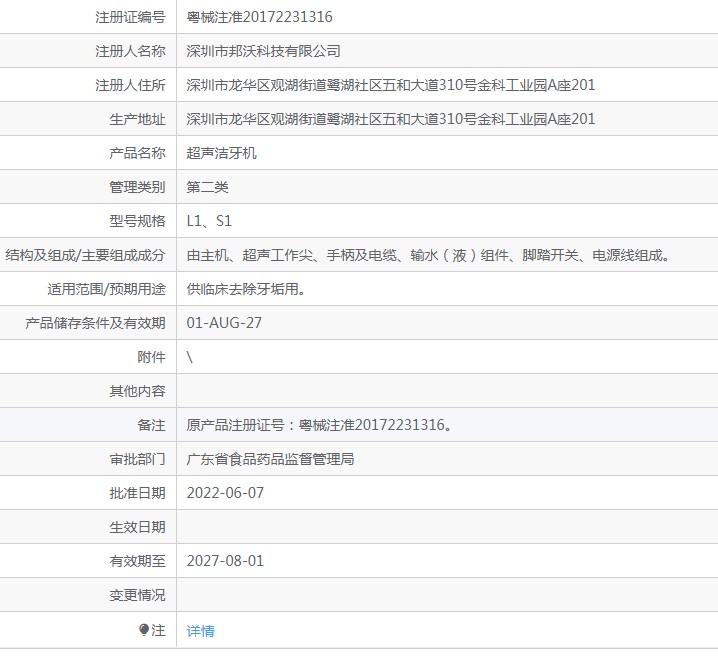
Task: Click the 注册证编号 label
Action: (130, 17)
